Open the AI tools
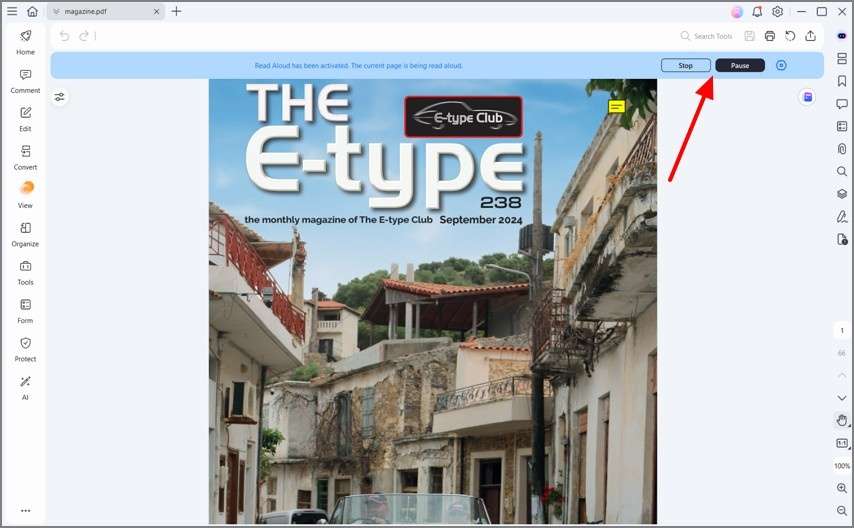This screenshot has width=854, height=528. pos(25,388)
